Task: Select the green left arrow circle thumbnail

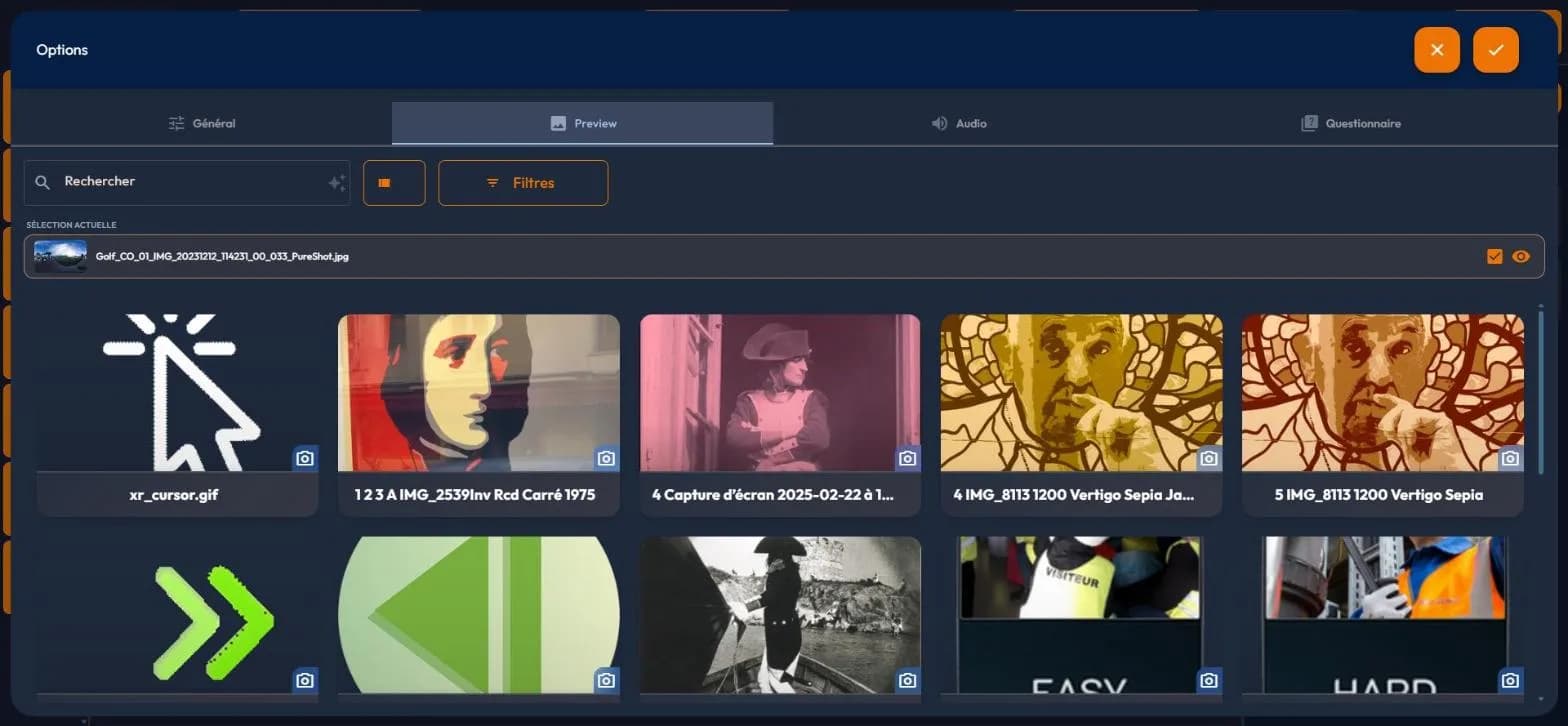Action: tap(479, 615)
